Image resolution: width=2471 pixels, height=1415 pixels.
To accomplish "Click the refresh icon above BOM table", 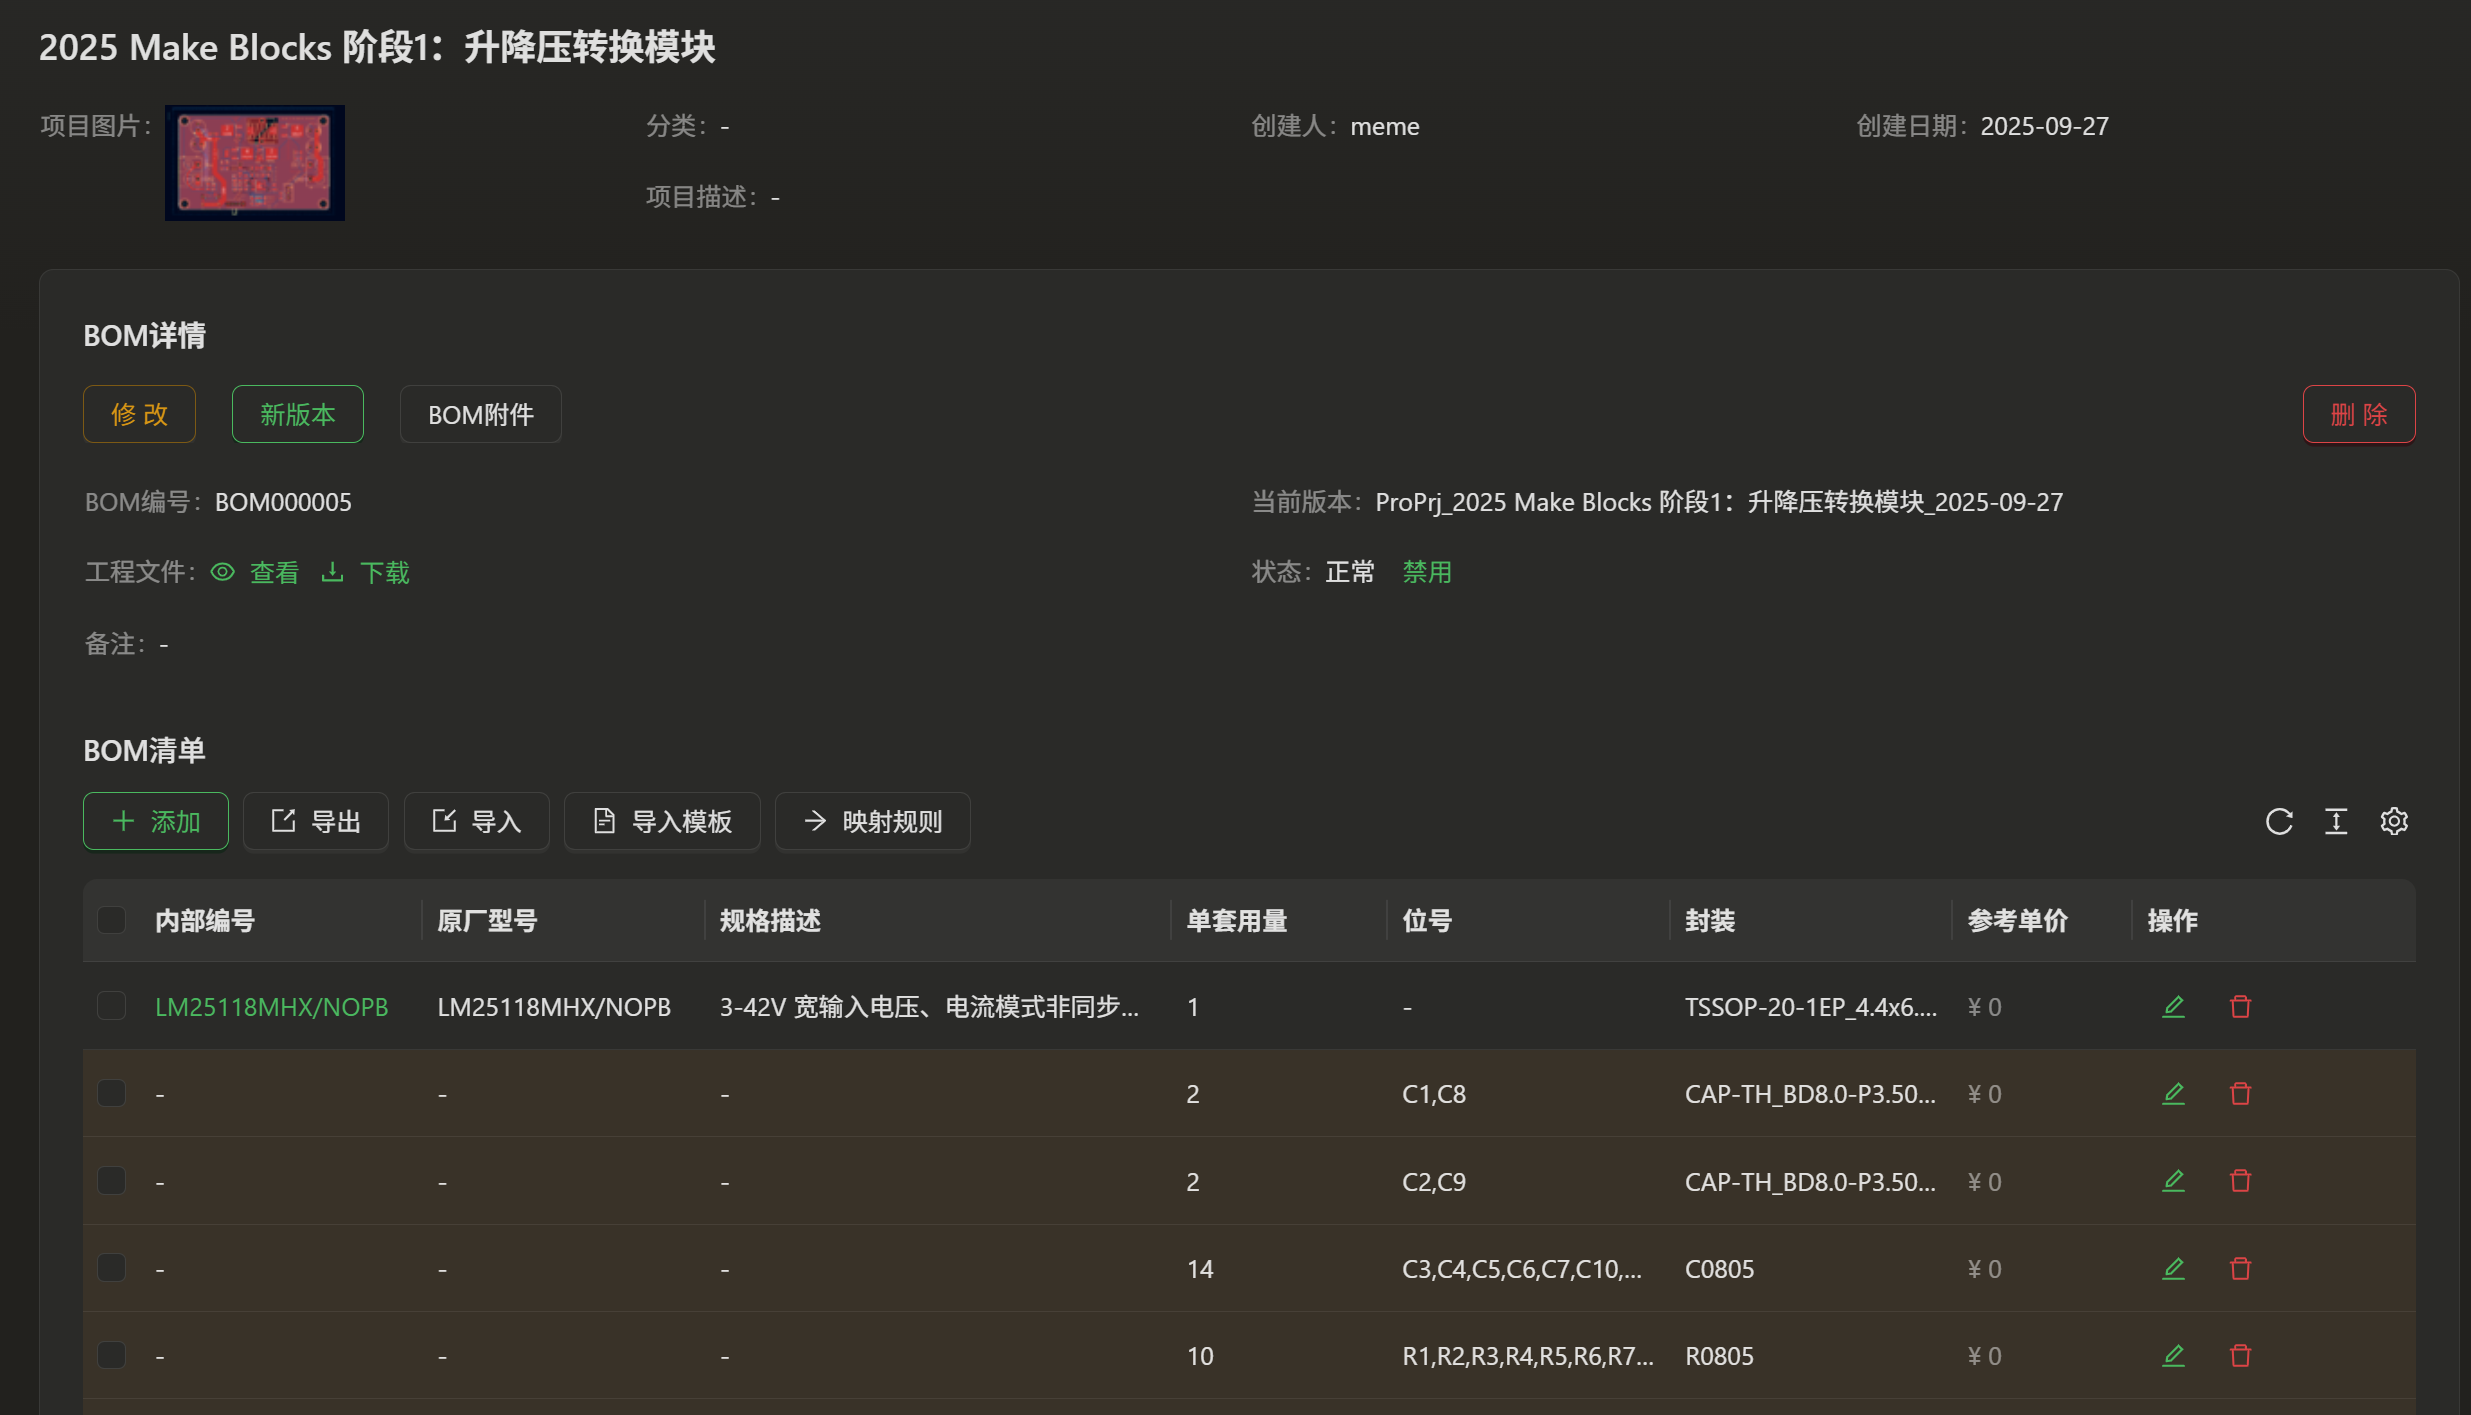I will 2279,822.
